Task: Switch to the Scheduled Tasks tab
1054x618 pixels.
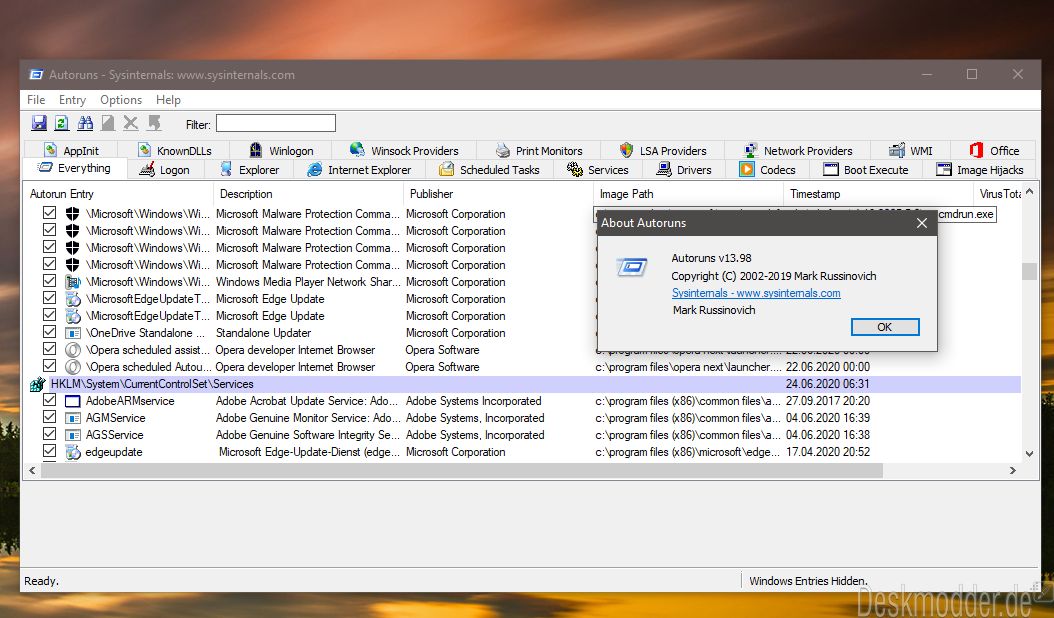Action: (x=490, y=170)
